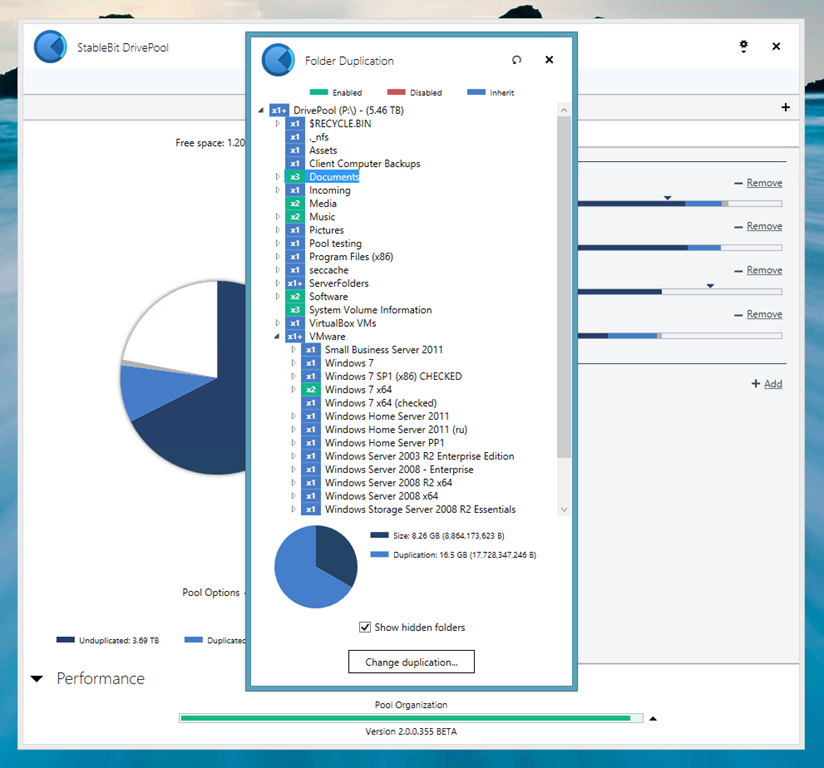Expand the Performance section
Image resolution: width=824 pixels, height=768 pixels.
(37, 679)
